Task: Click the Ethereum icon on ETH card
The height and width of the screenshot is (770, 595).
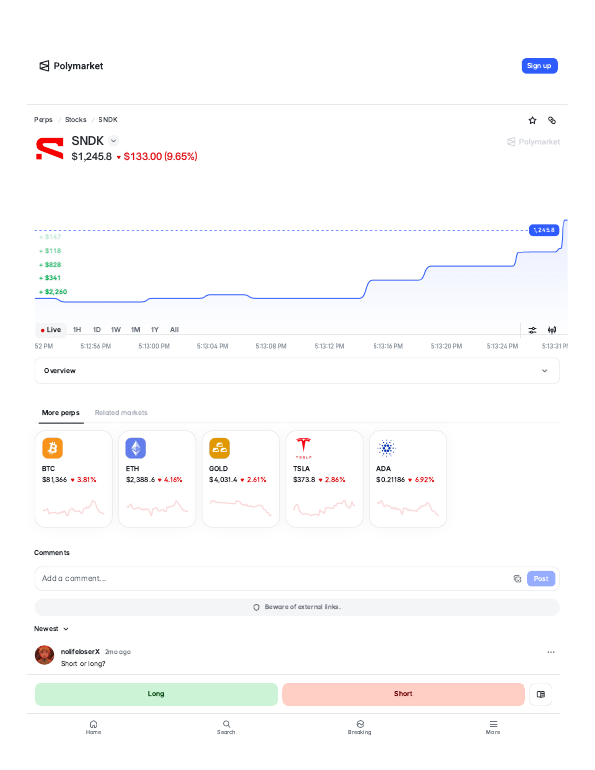Action: [136, 448]
